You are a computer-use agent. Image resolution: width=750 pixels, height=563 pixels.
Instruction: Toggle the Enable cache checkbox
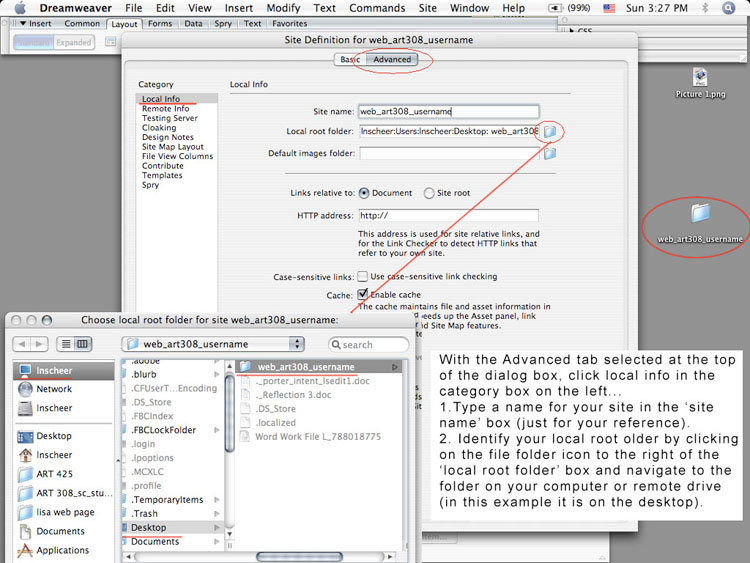363,294
